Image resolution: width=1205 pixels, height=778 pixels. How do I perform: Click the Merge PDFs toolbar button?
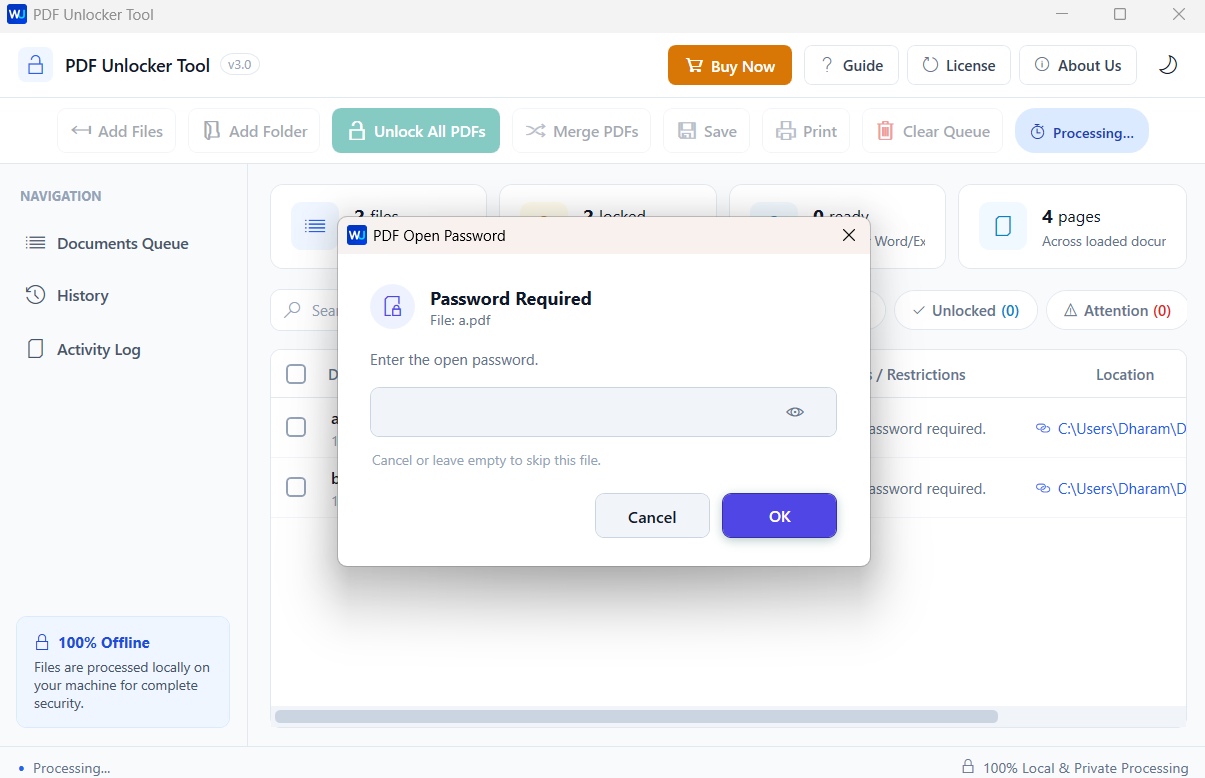pyautogui.click(x=581, y=131)
